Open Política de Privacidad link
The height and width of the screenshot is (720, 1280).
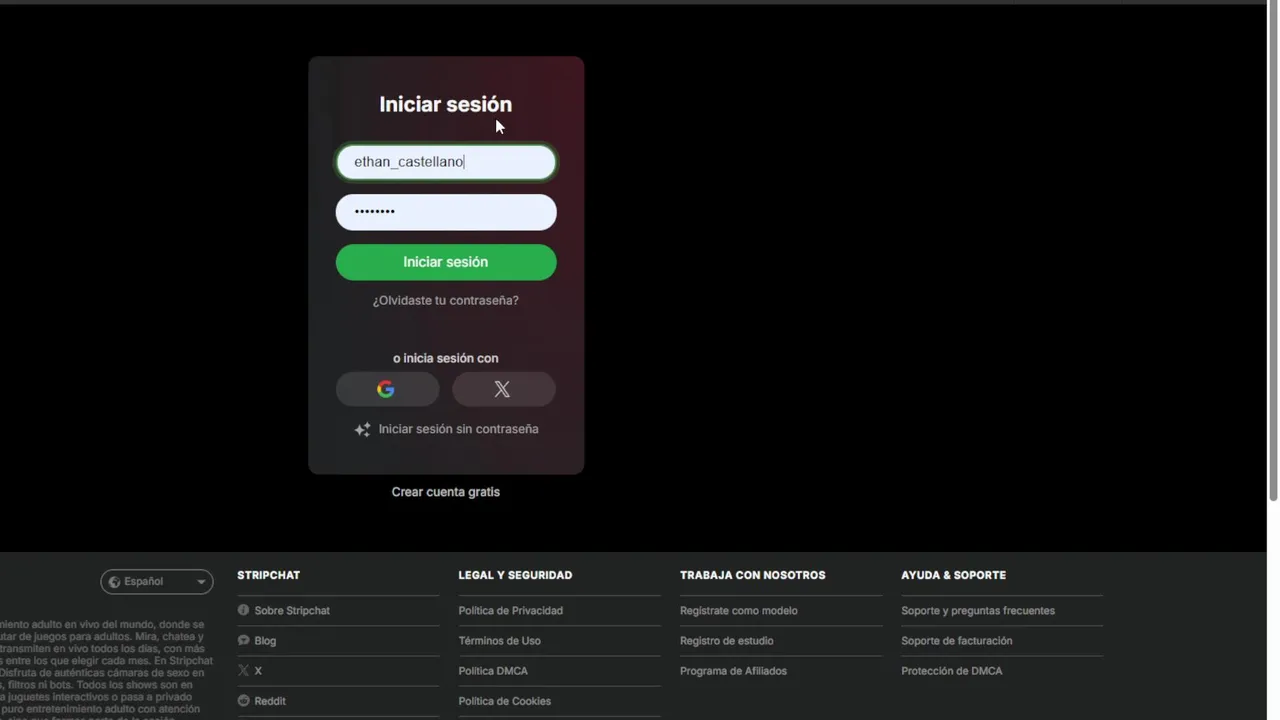click(511, 610)
